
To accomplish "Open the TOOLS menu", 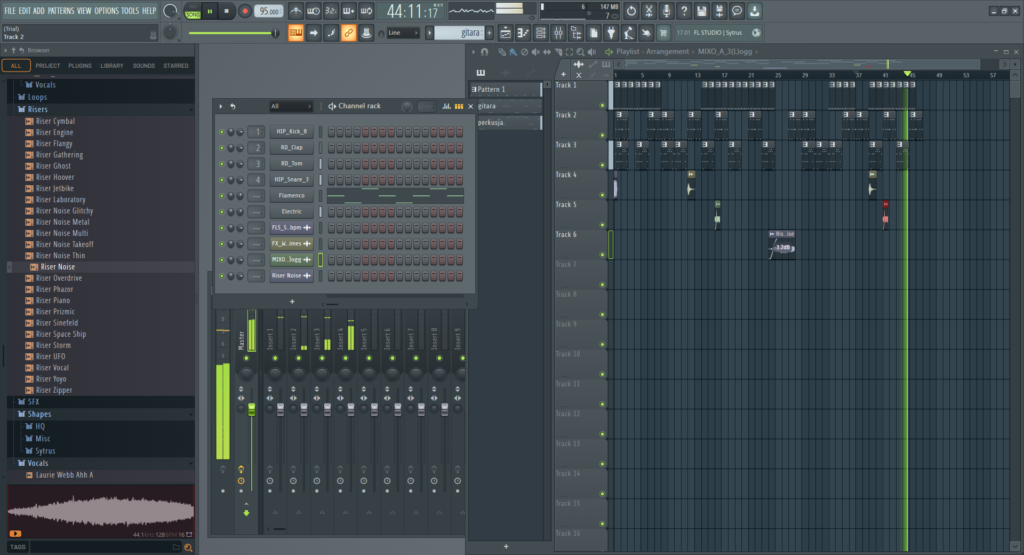I will [130, 10].
